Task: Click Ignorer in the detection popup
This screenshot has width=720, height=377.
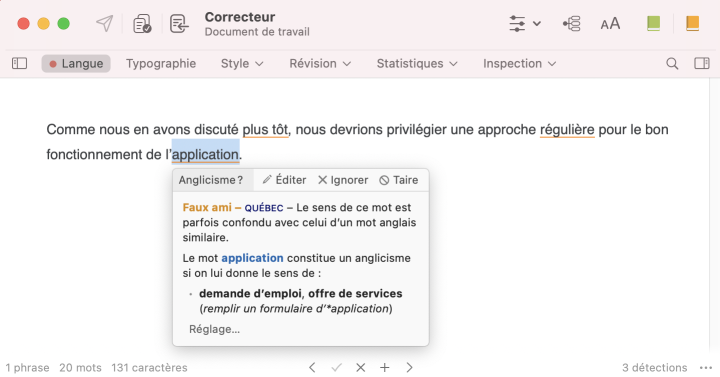Action: (x=343, y=180)
